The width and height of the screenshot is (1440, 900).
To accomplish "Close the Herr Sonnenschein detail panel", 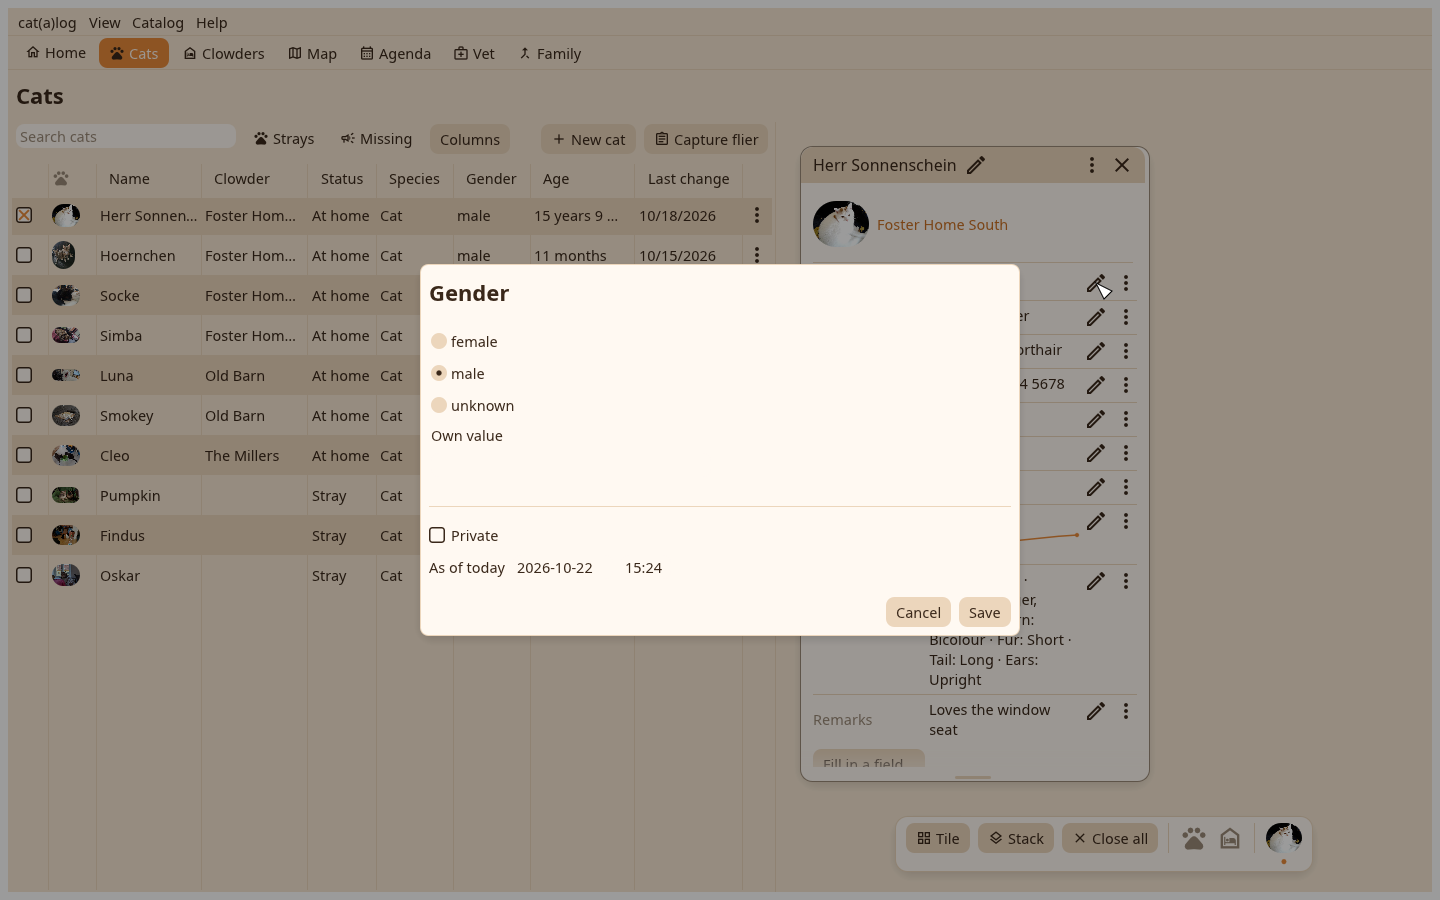I will pyautogui.click(x=1122, y=165).
